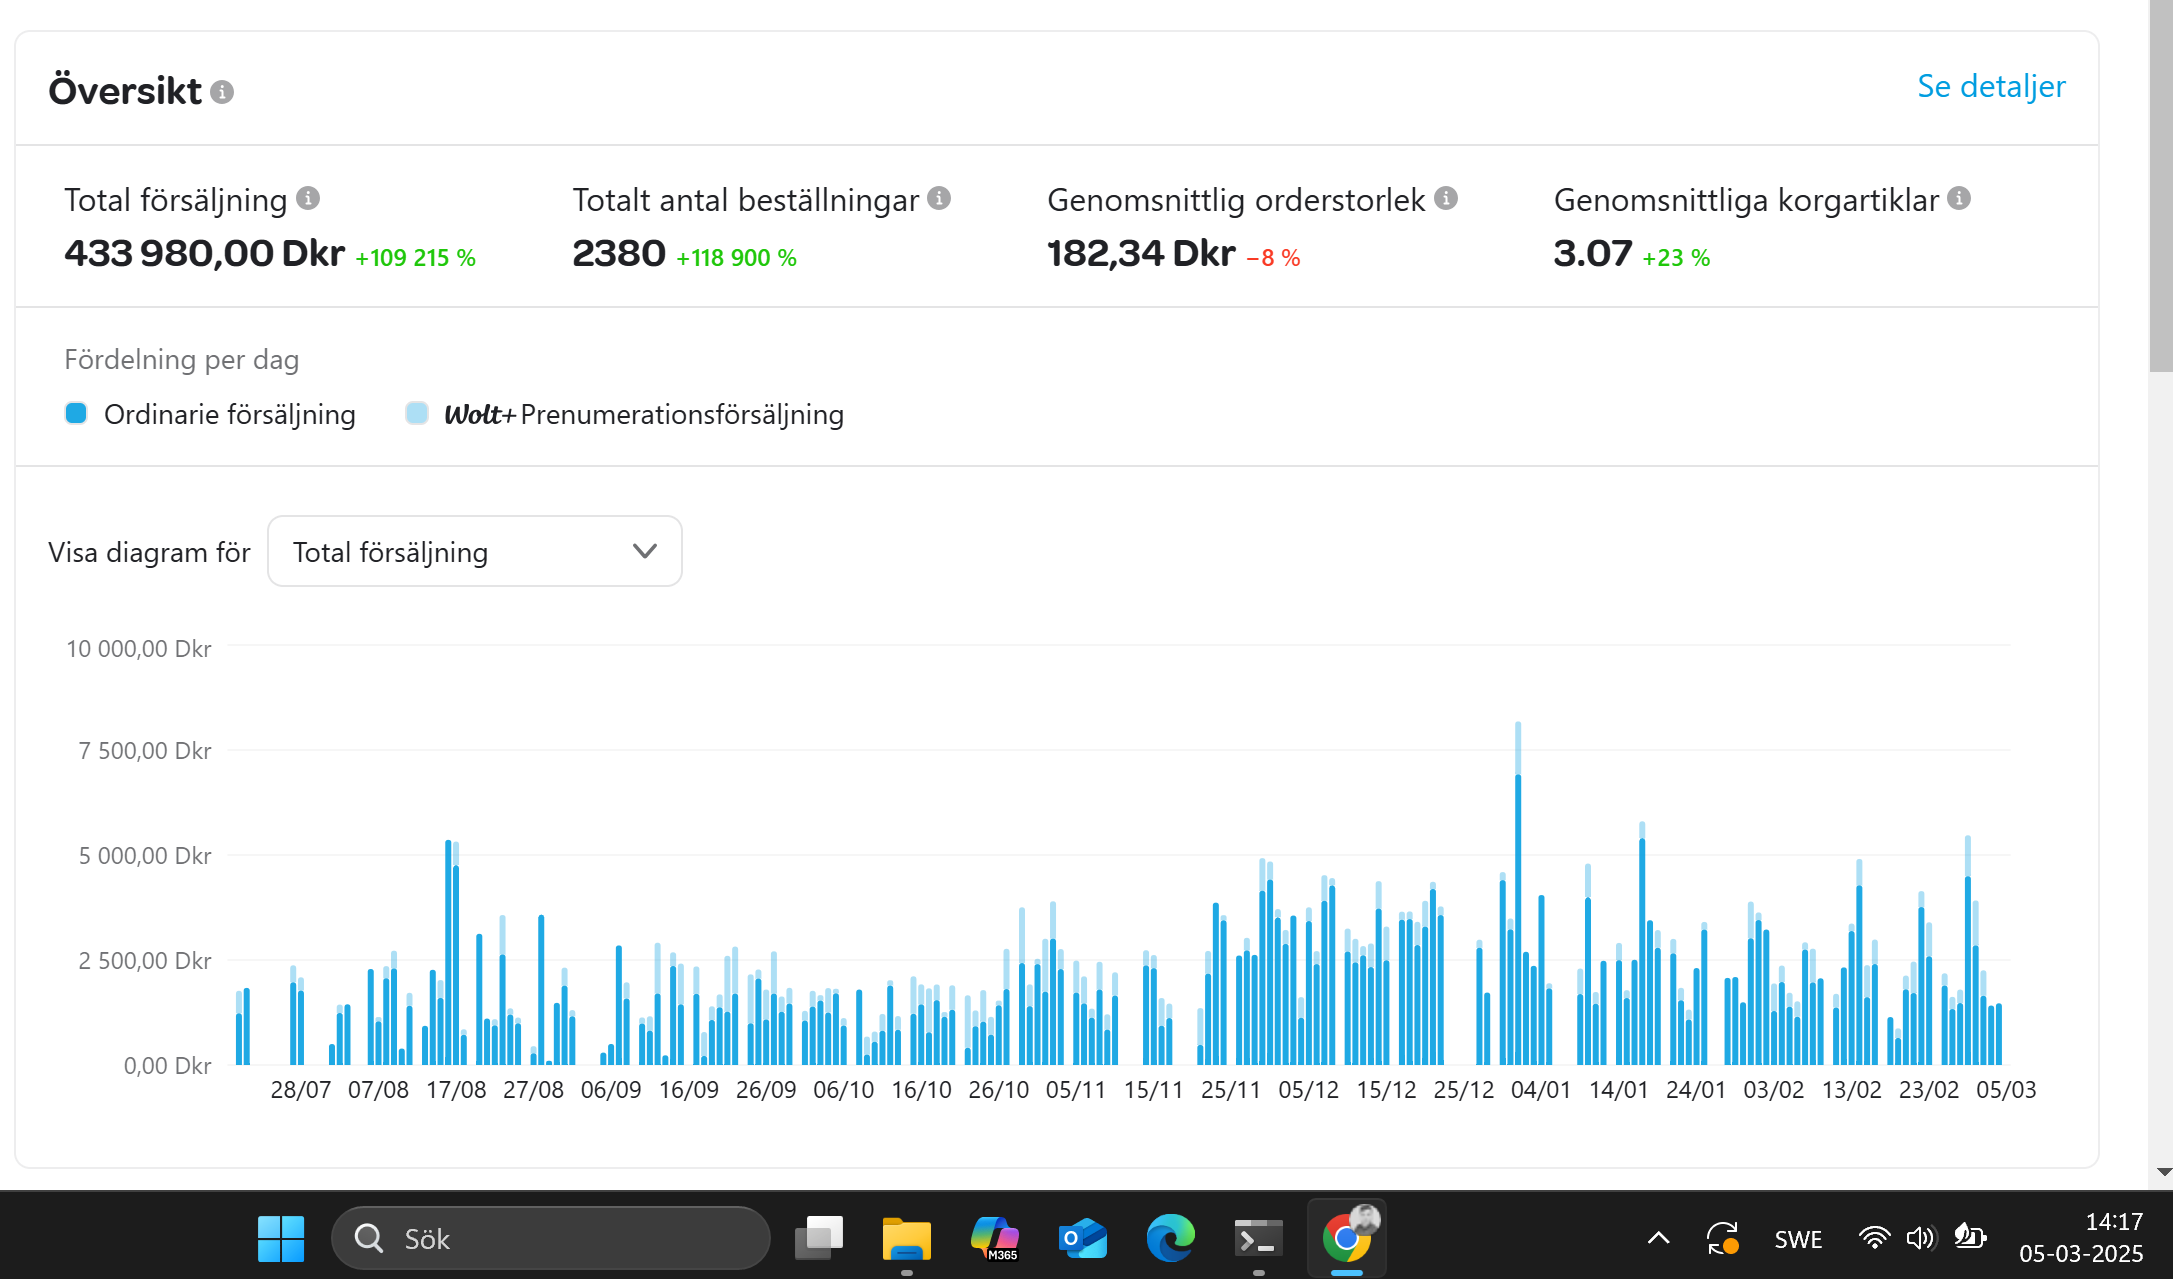2173x1279 pixels.
Task: Click Windows Start button
Action: coord(281,1238)
